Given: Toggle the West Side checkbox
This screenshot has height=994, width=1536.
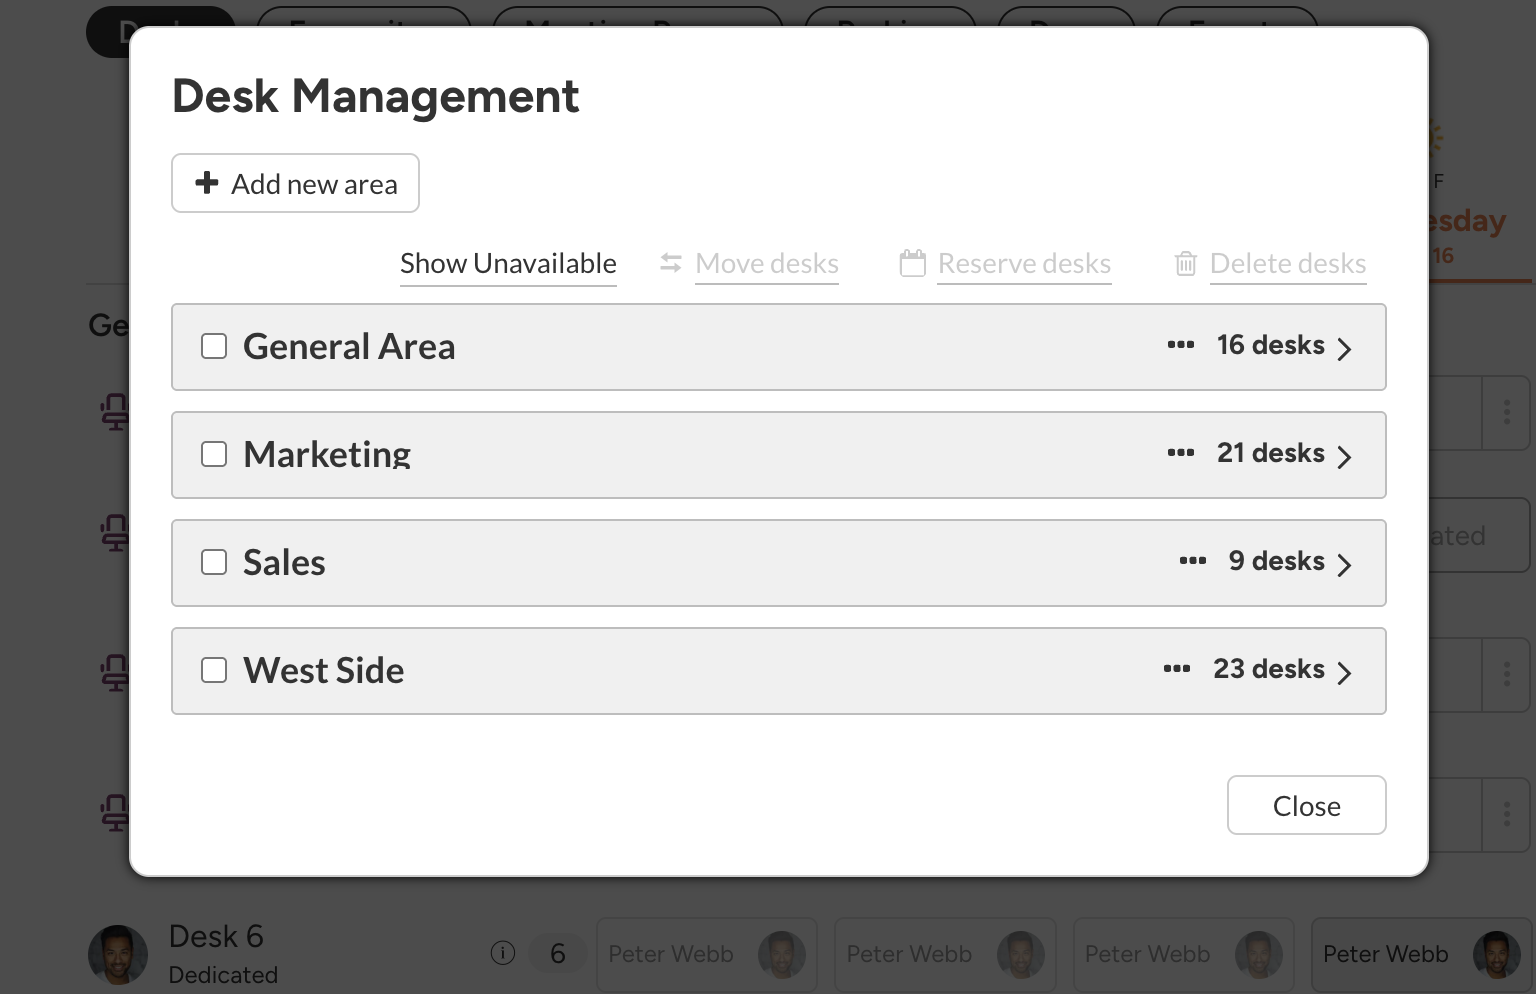Looking at the screenshot, I should [214, 670].
